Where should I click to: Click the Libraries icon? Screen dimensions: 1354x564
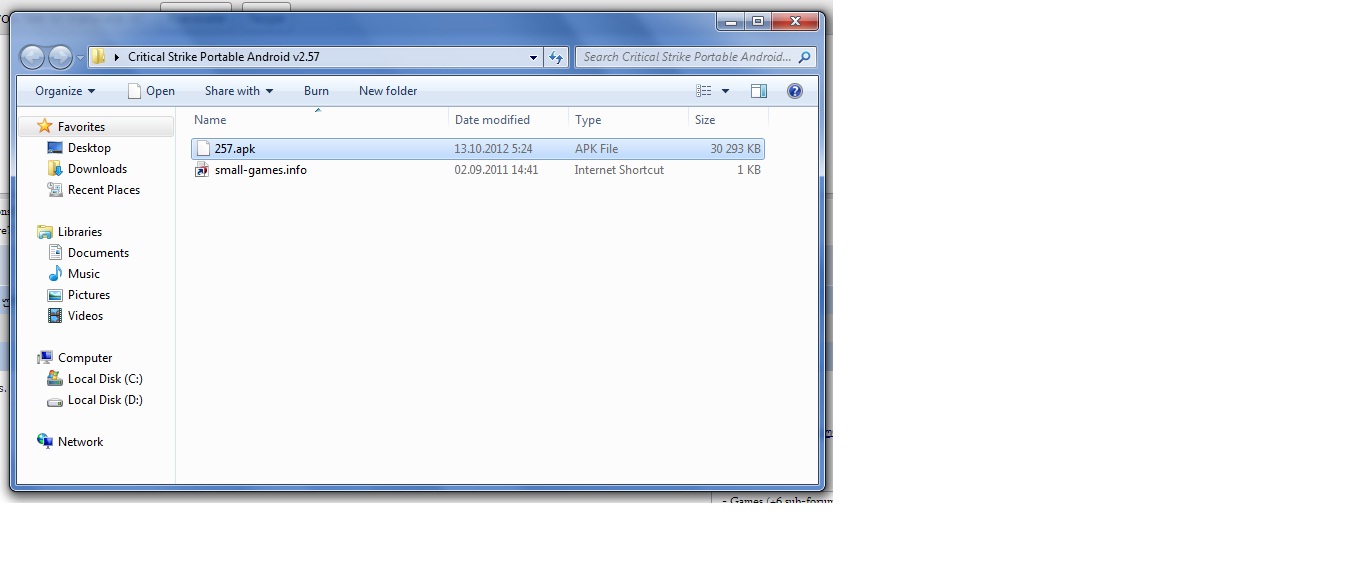(x=44, y=232)
